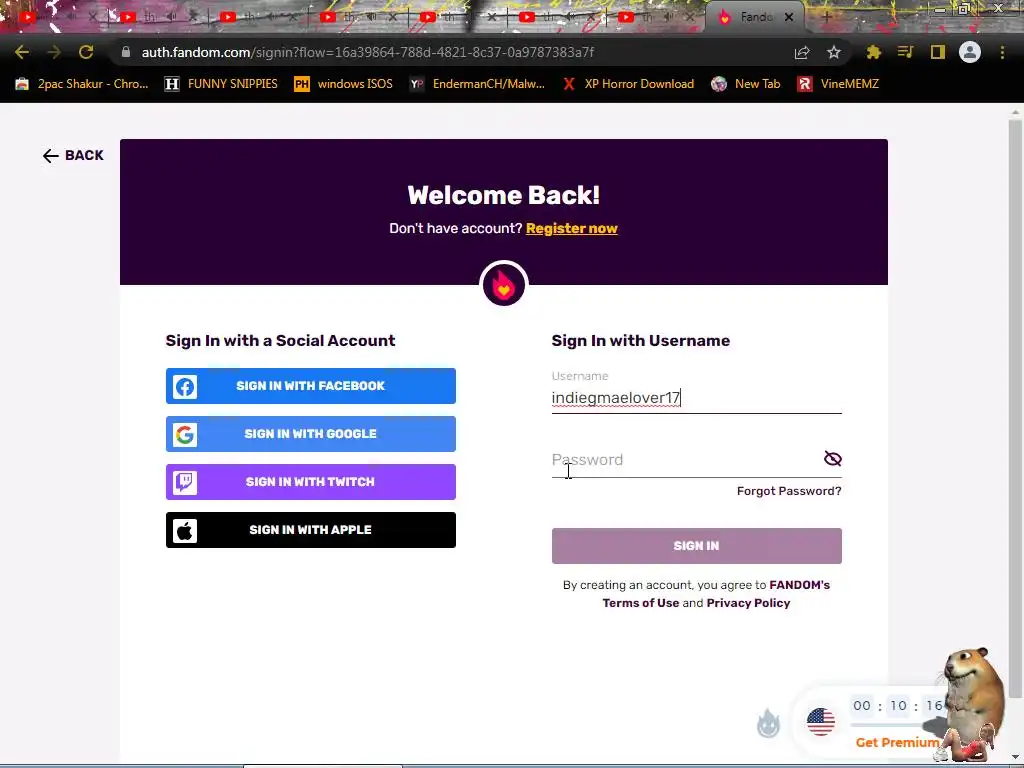Bookmark this page with the star icon
This screenshot has height=768, width=1024.
click(834, 52)
